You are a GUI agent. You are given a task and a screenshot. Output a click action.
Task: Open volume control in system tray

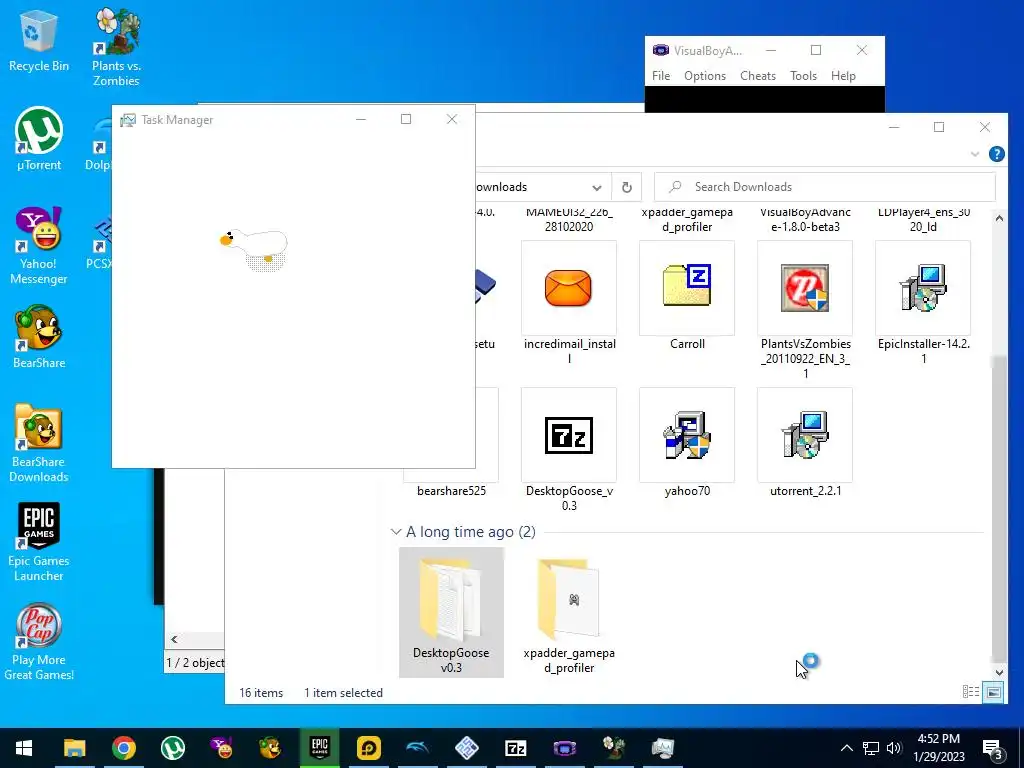894,748
